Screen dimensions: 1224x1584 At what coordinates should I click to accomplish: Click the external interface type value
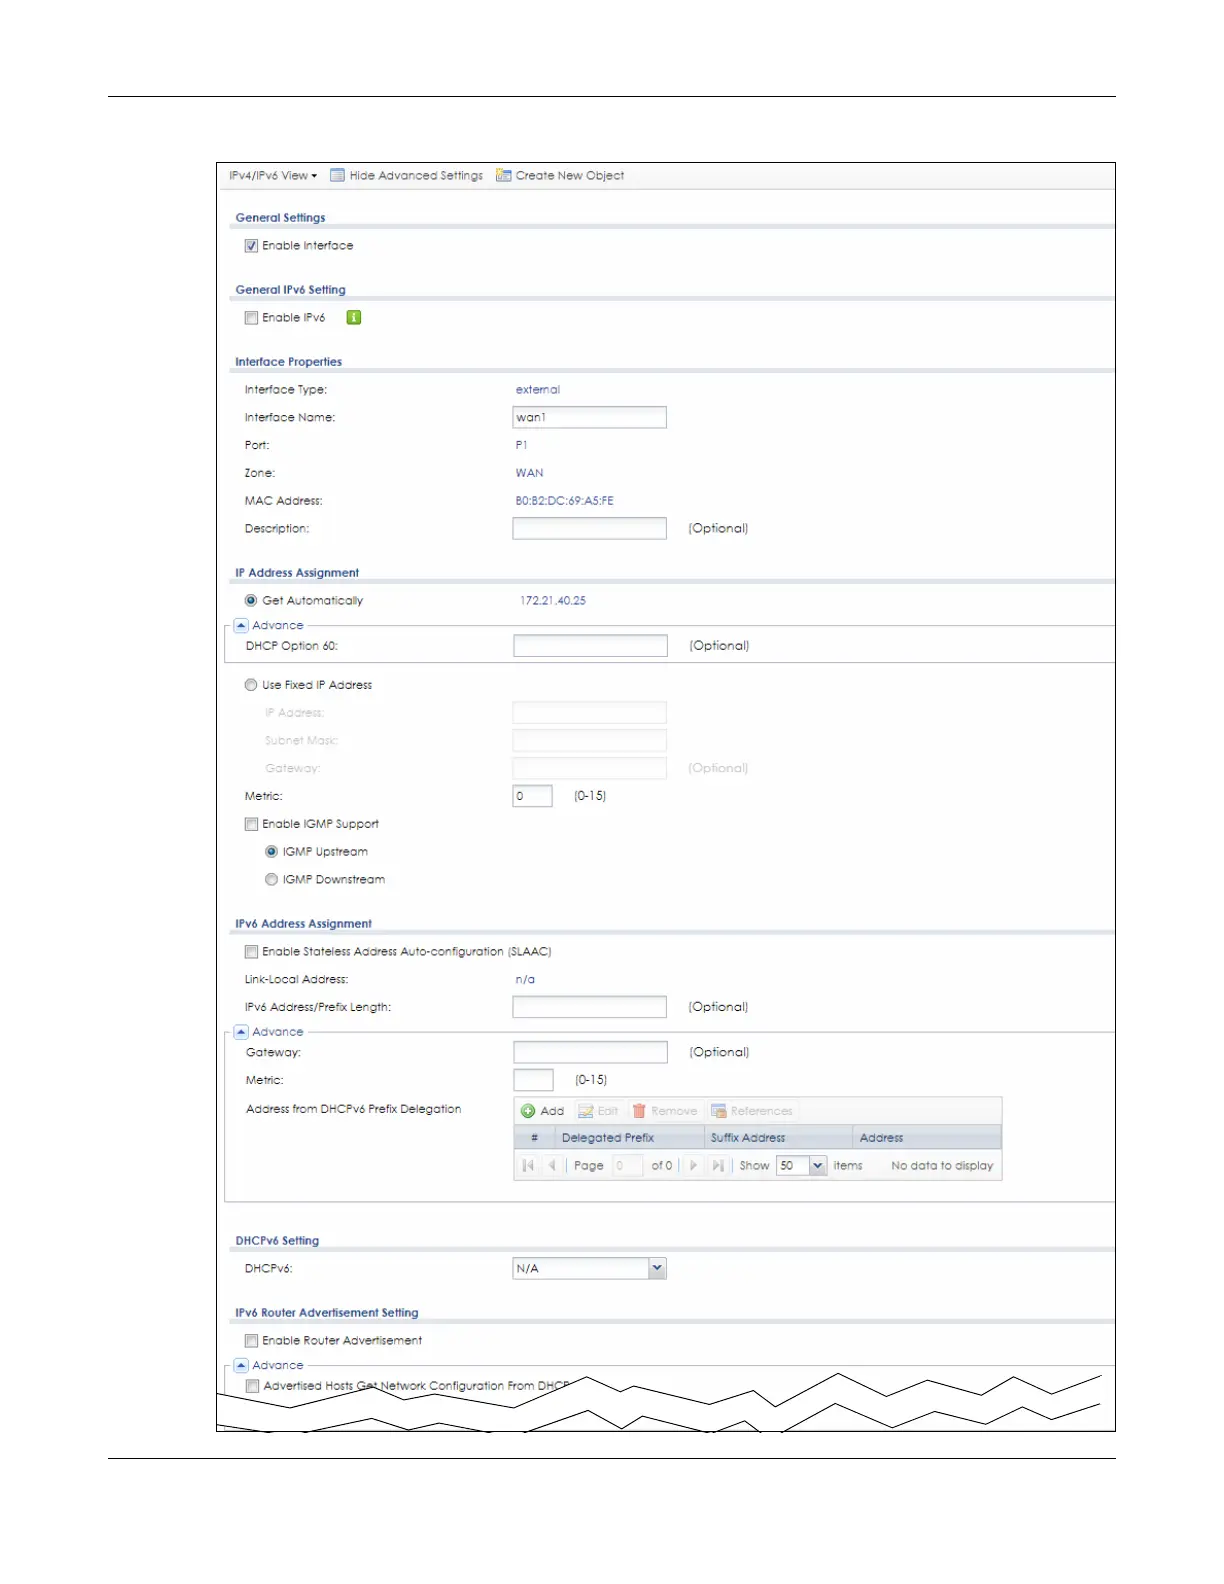click(x=538, y=390)
